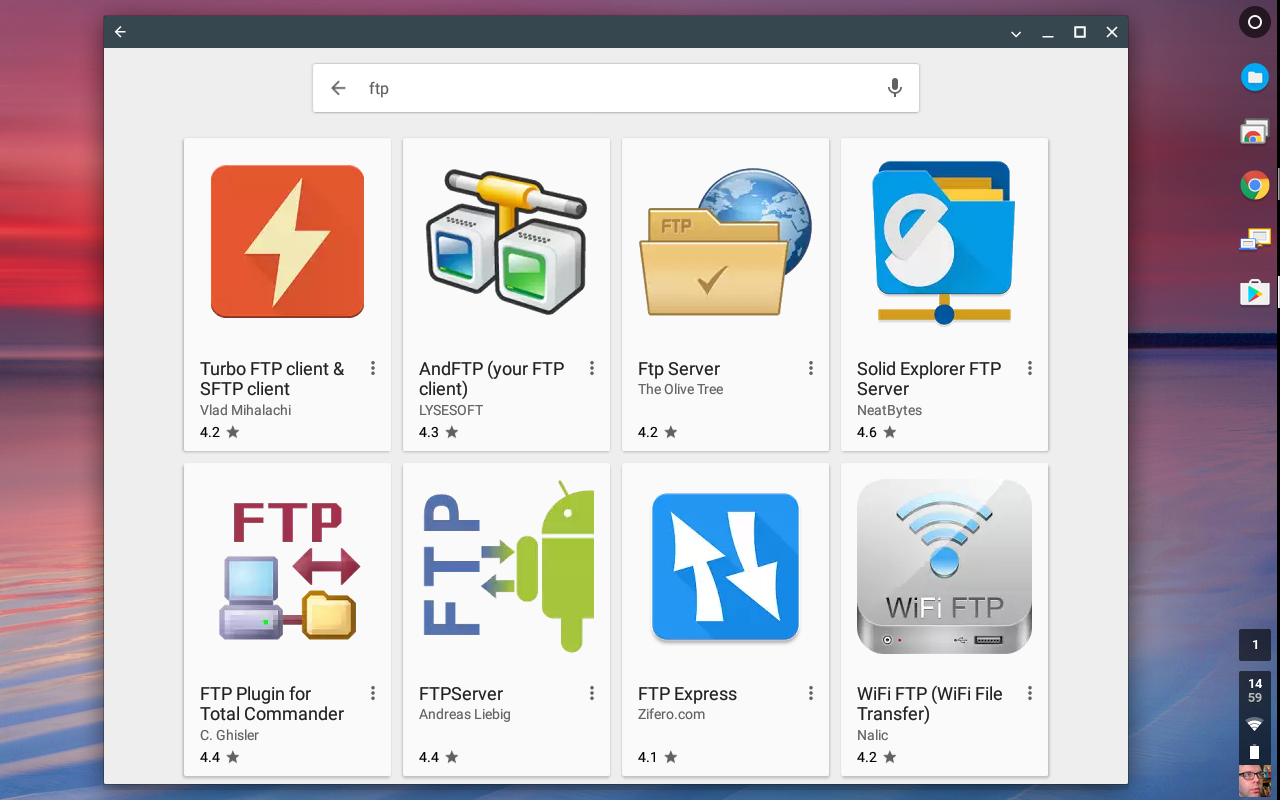Click the 4.3 rating on AndFTP
Screen dimensions: 1280x800
(439, 432)
